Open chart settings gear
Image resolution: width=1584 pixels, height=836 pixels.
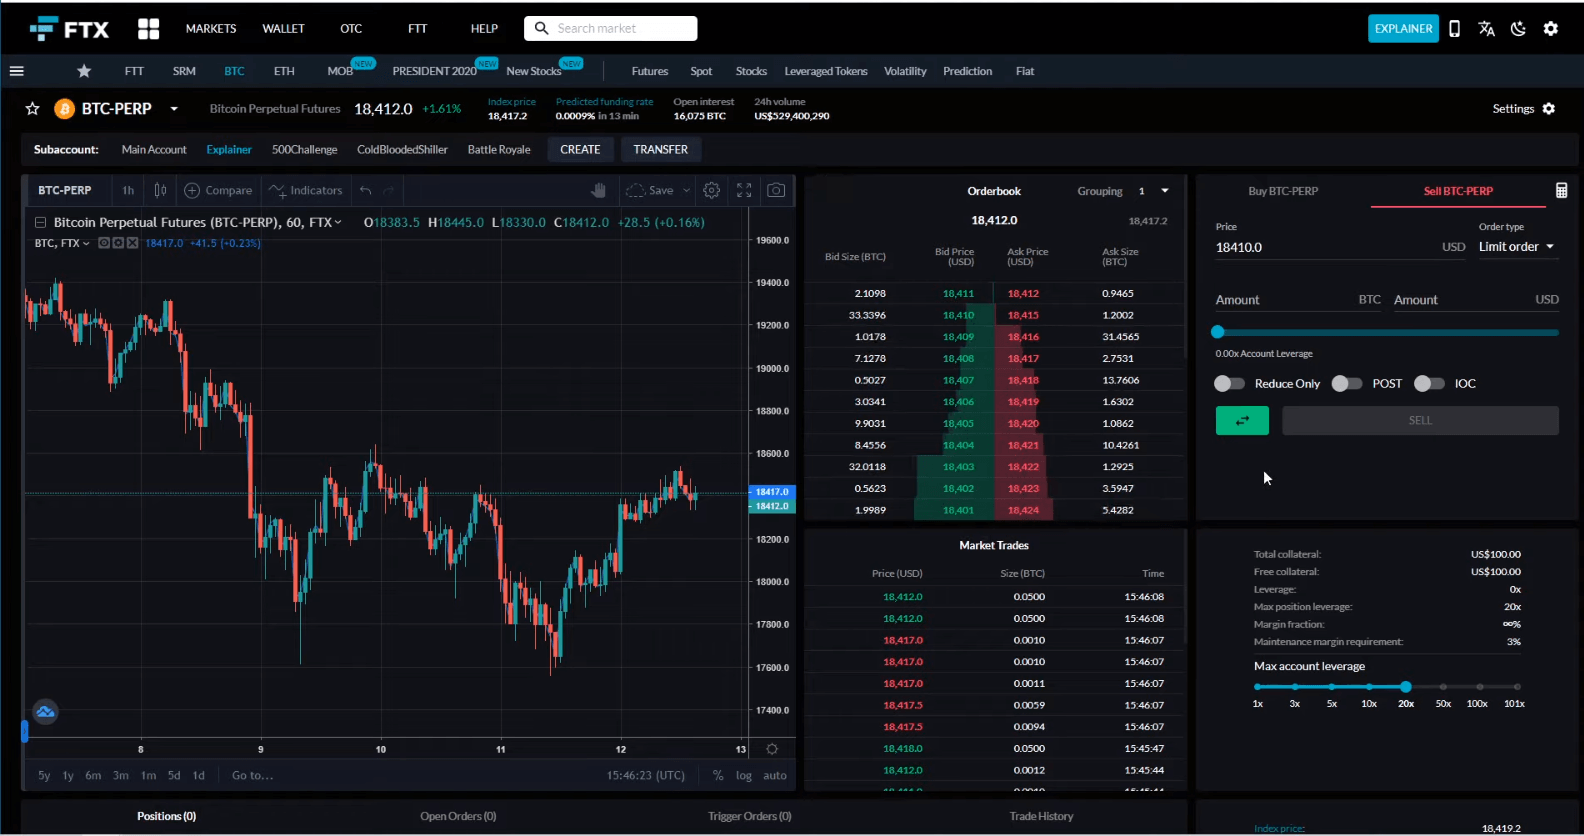(x=712, y=190)
